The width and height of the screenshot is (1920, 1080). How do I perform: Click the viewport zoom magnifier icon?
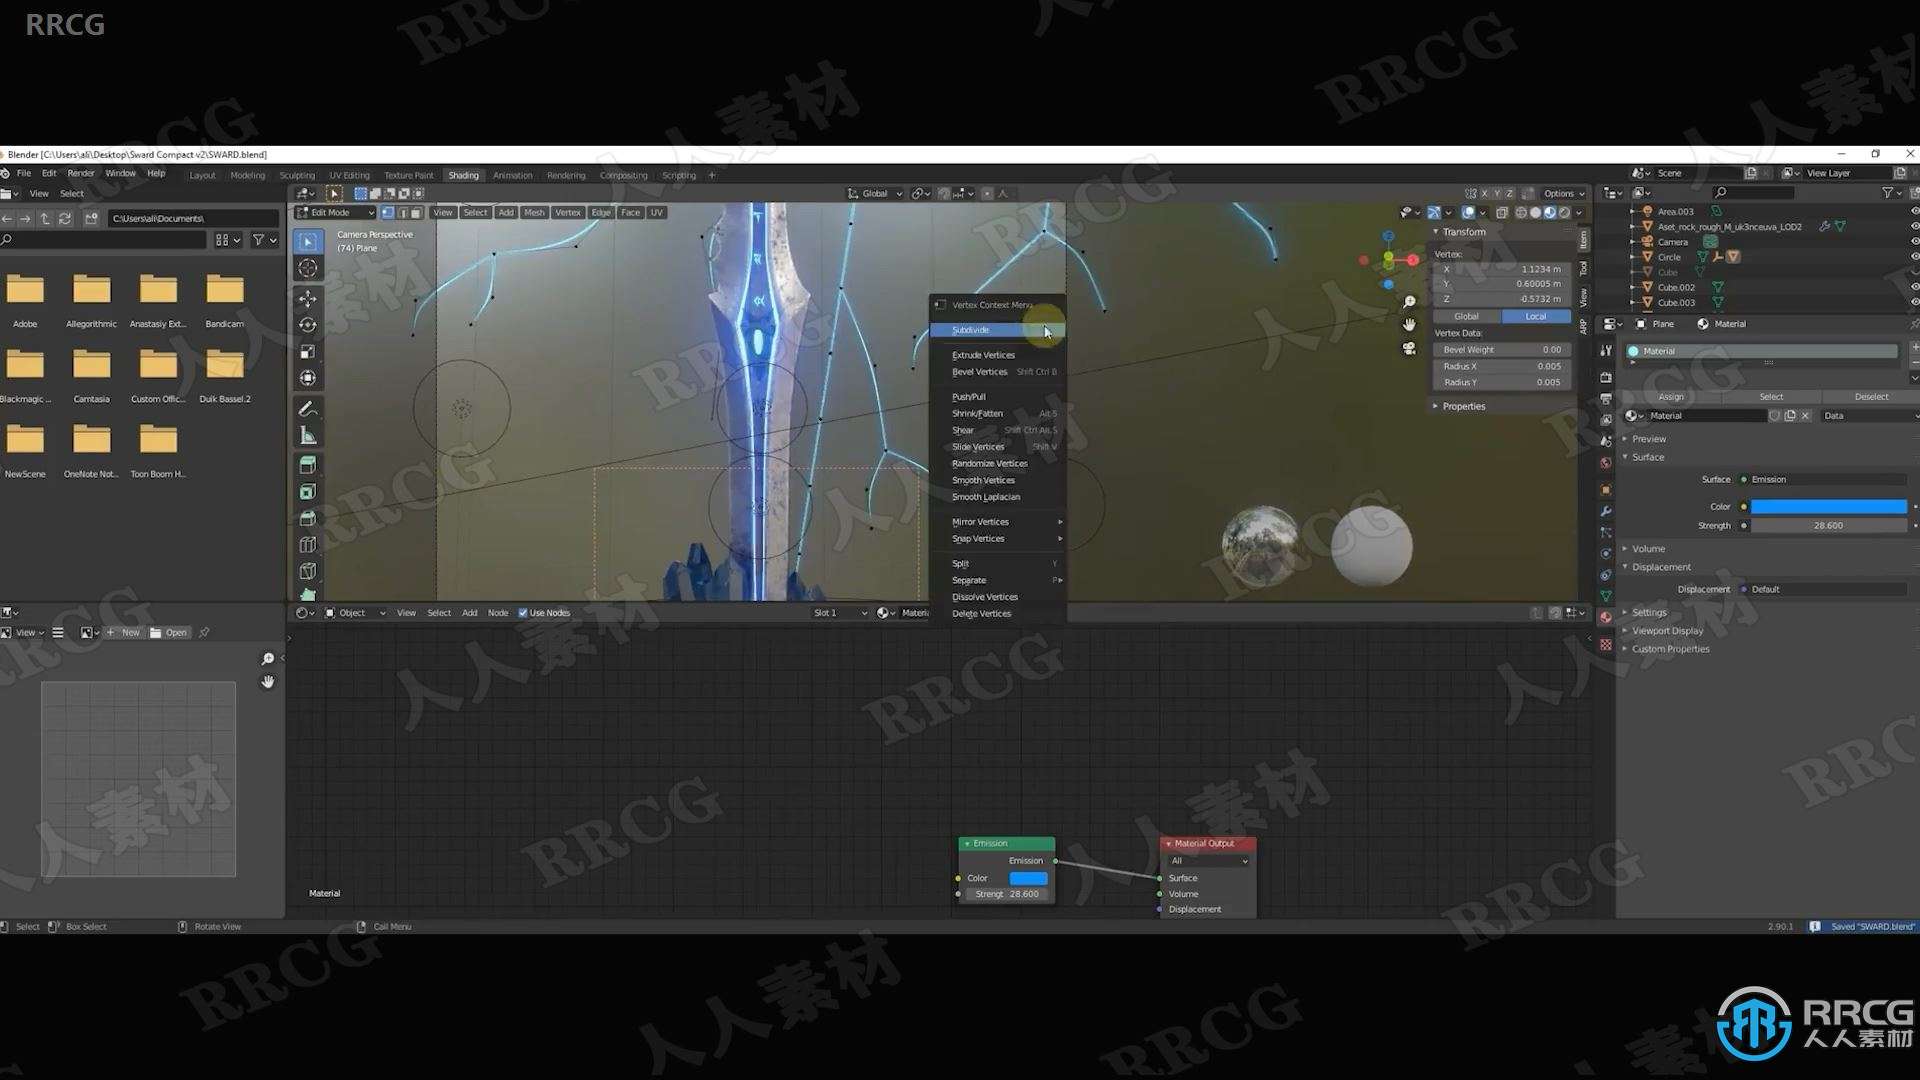point(1409,302)
